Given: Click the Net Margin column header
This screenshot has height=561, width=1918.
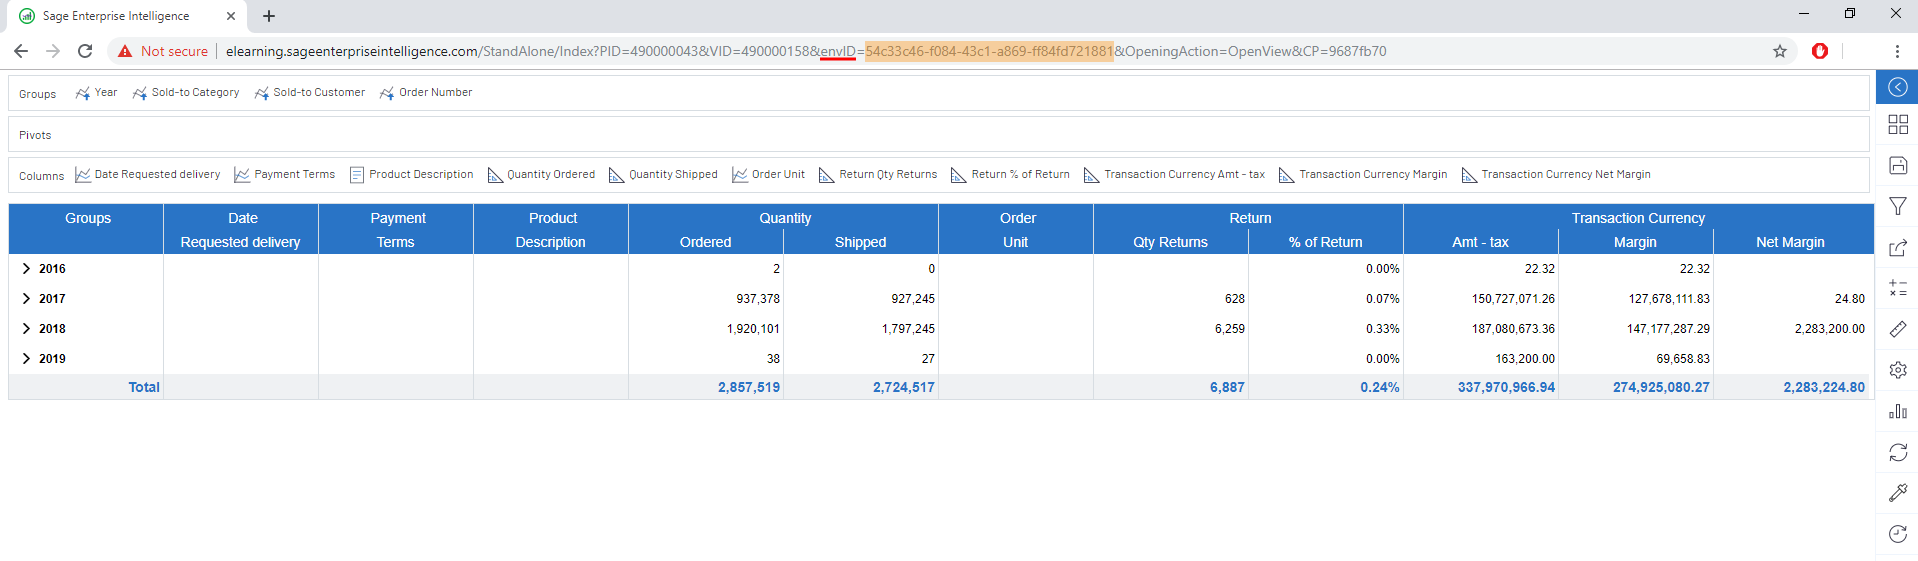Looking at the screenshot, I should point(1789,242).
